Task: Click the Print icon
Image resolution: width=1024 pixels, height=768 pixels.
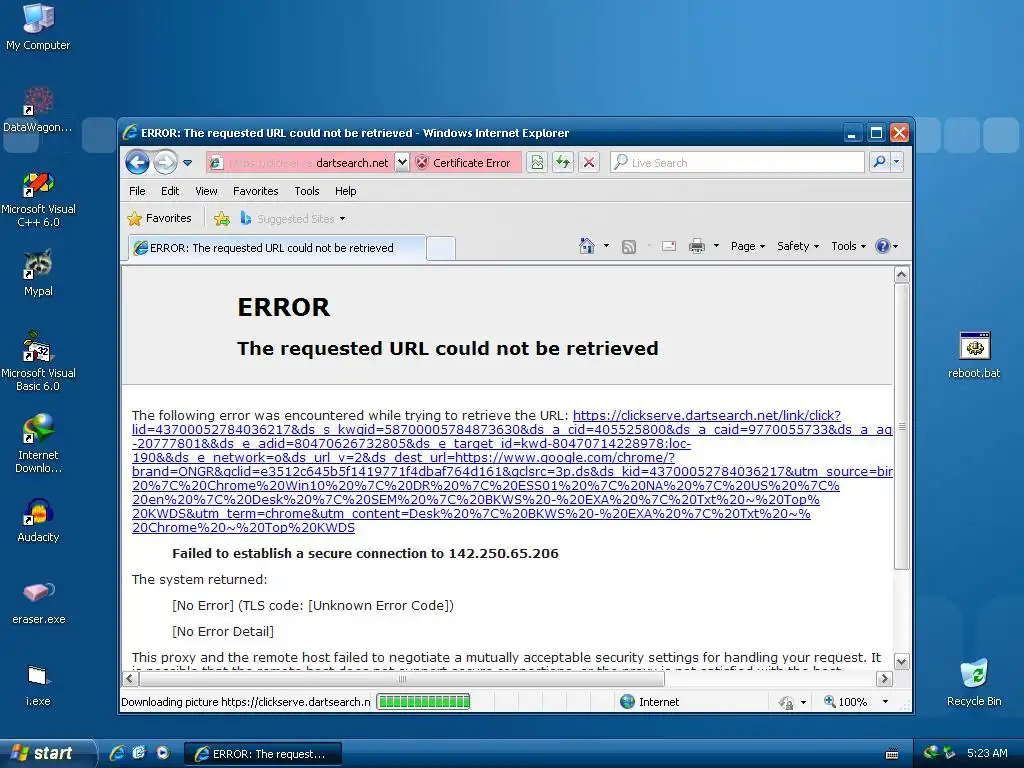Action: point(697,246)
